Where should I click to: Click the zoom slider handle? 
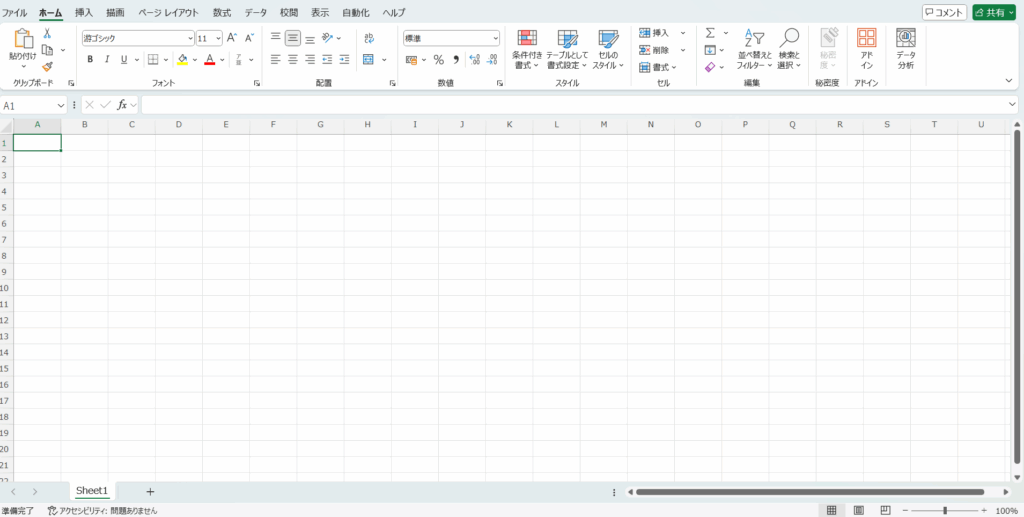(945, 510)
